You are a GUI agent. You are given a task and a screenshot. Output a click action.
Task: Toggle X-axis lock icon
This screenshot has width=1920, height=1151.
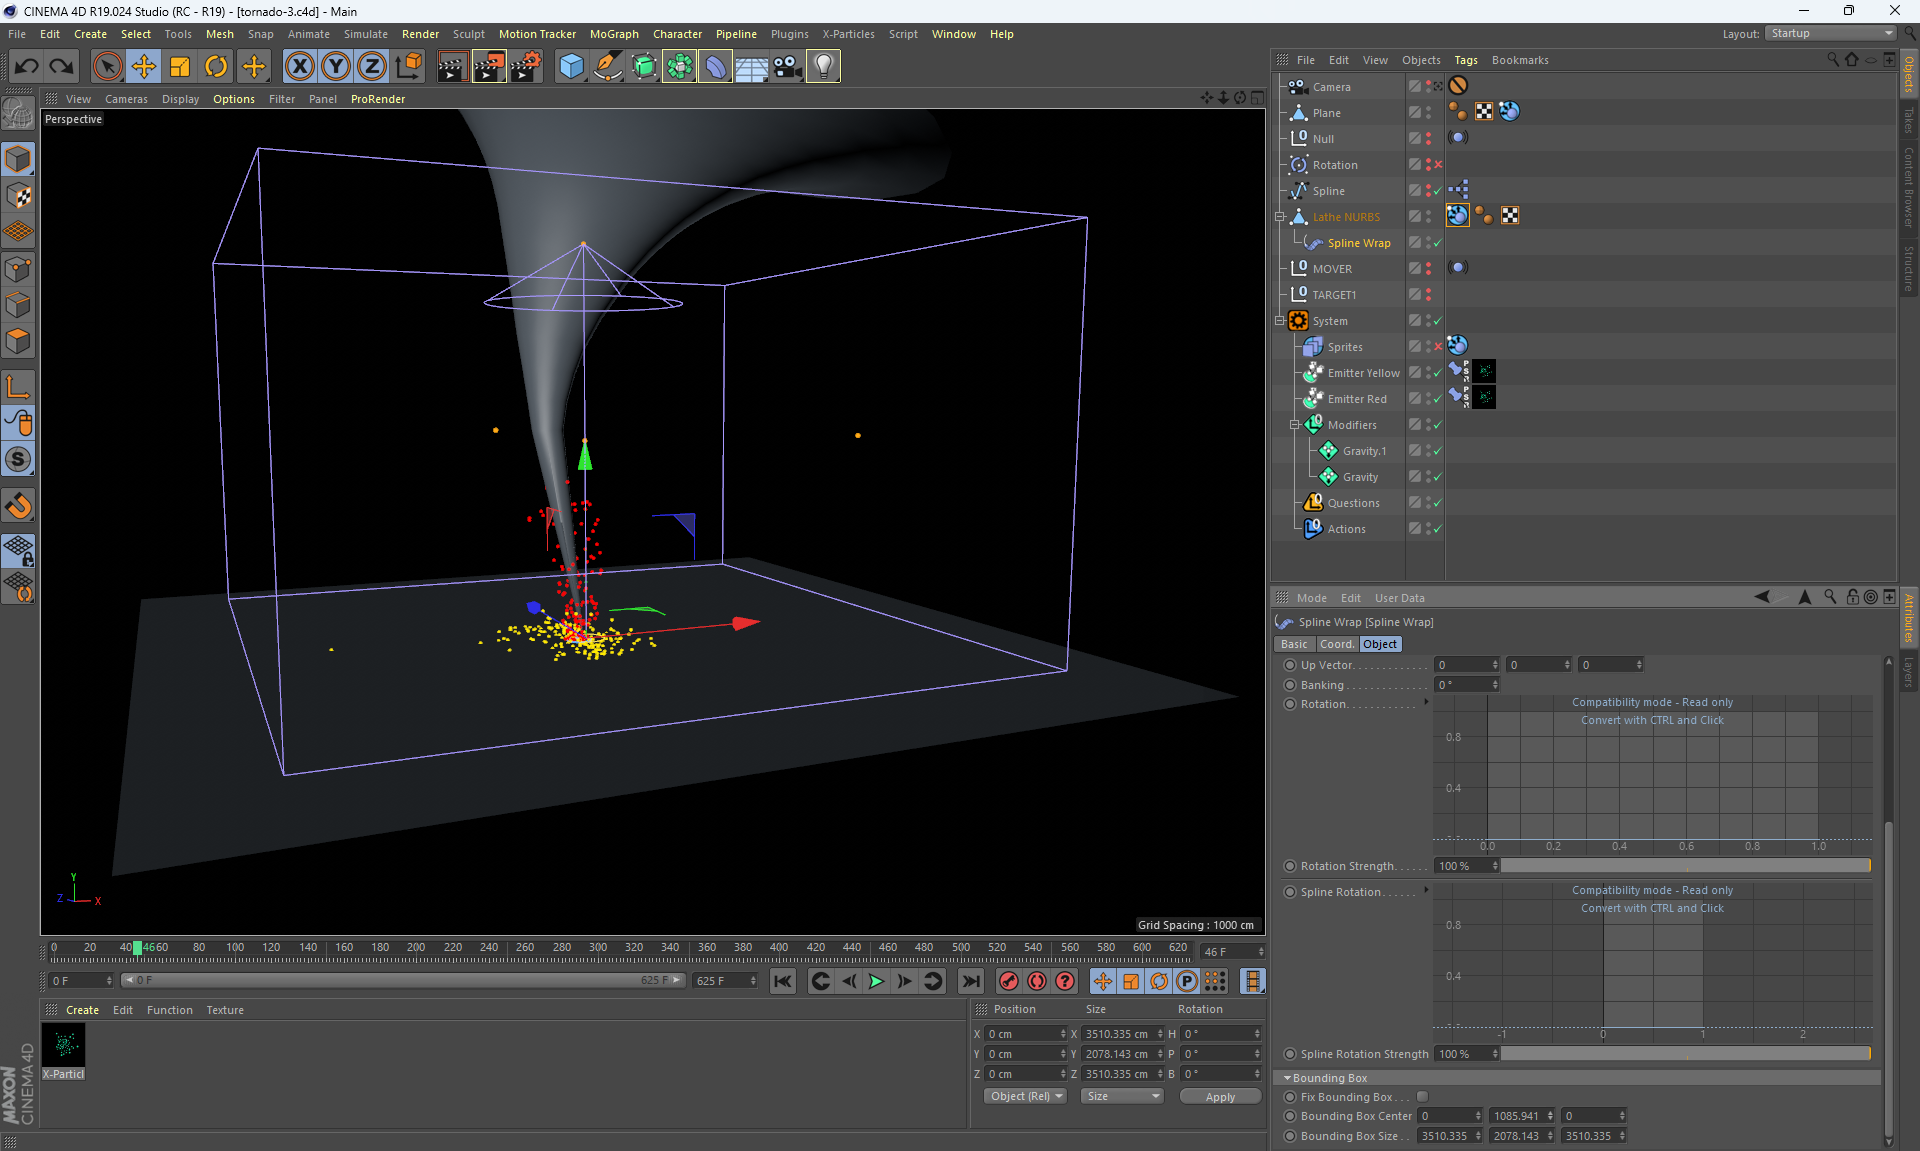point(299,67)
